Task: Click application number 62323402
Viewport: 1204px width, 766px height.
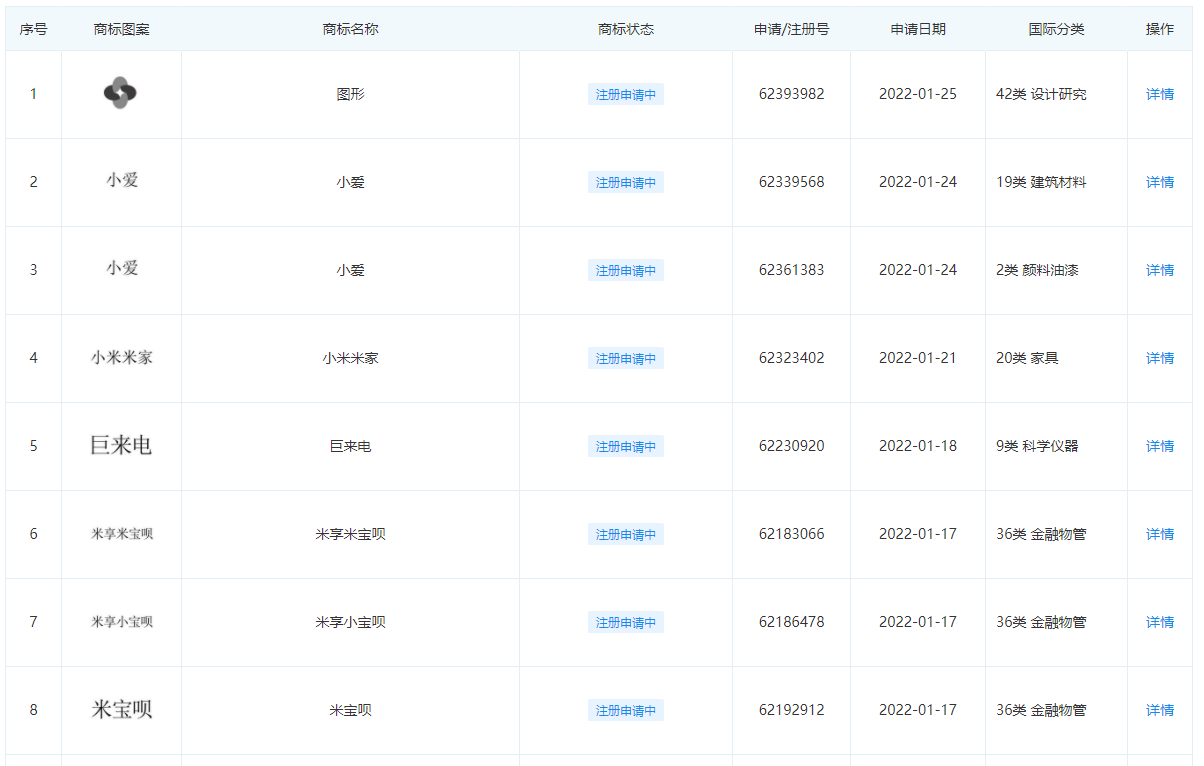Action: 792,358
